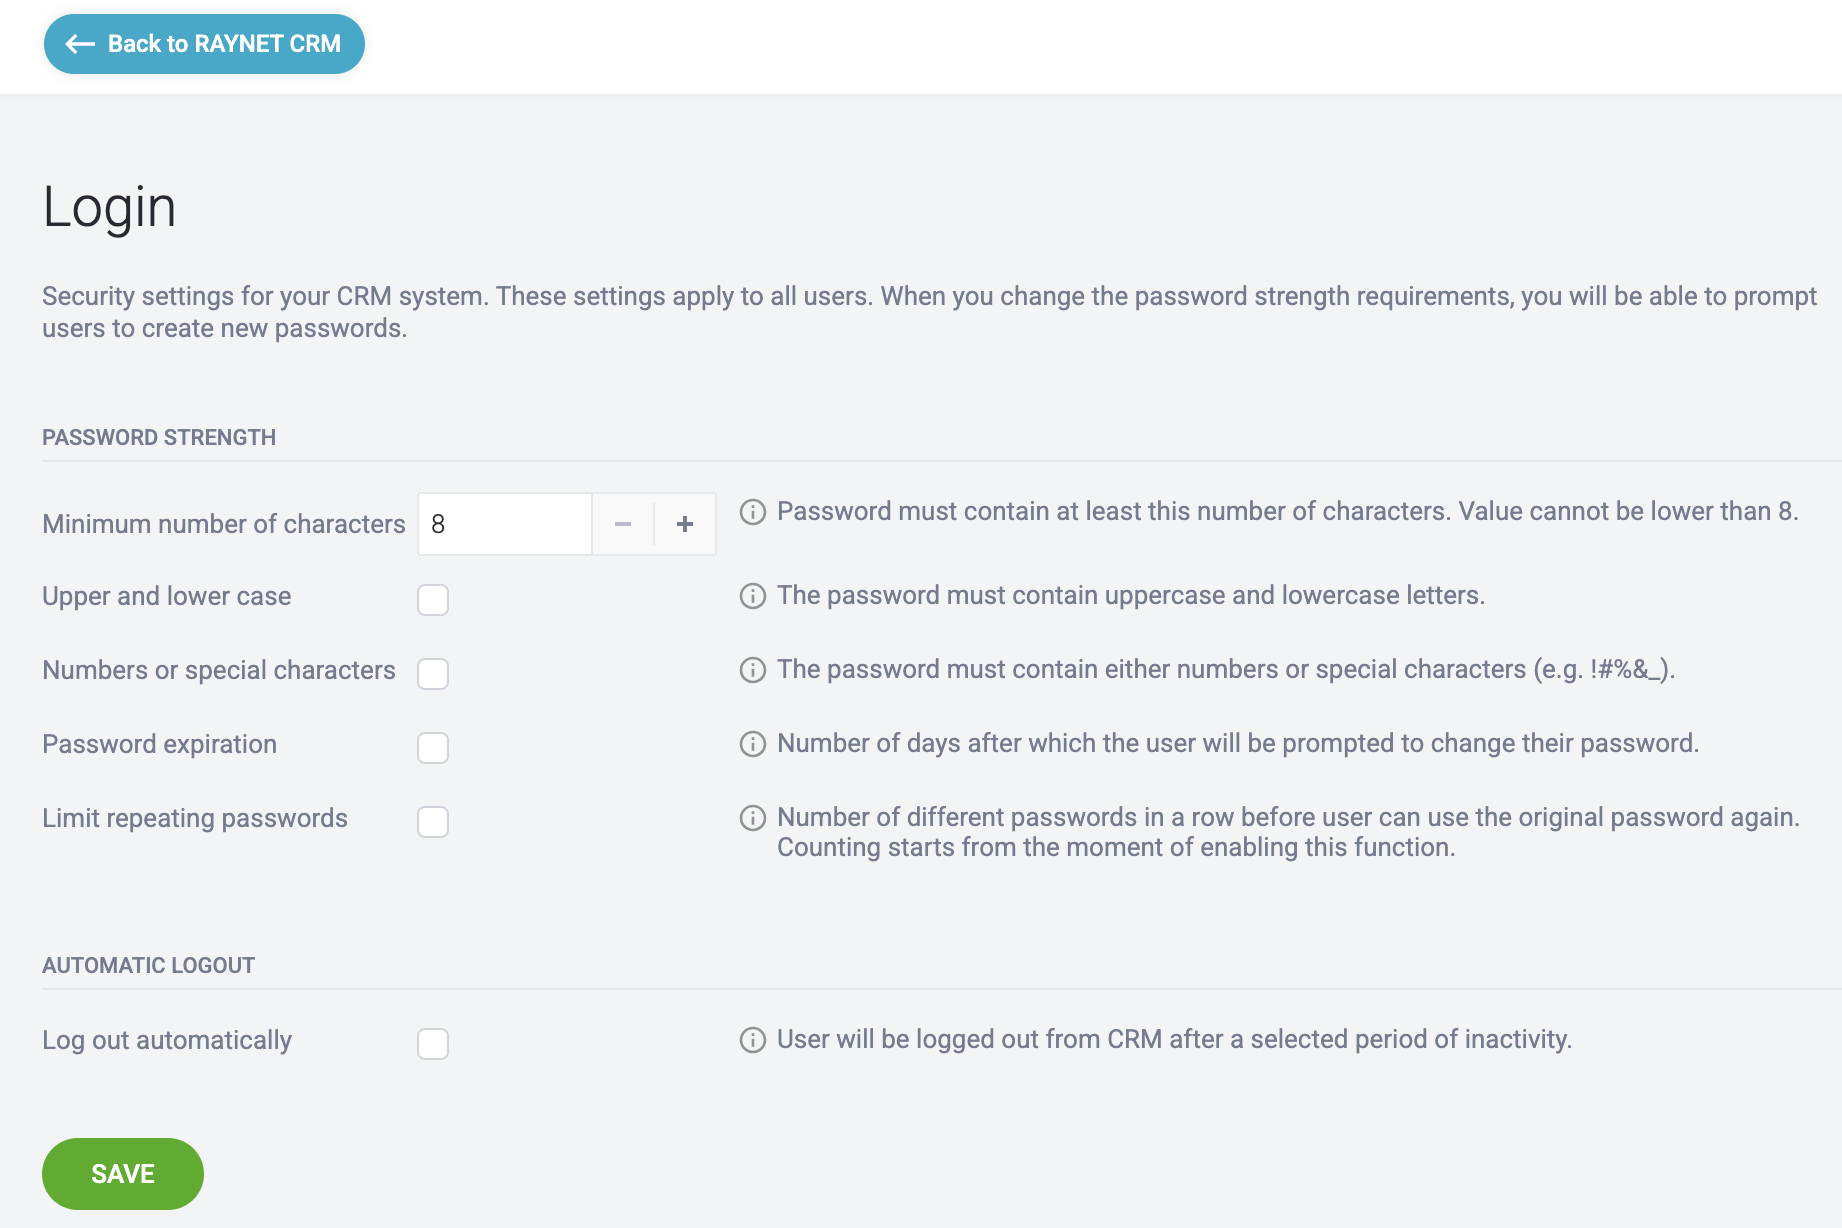The height and width of the screenshot is (1228, 1842).
Task: Click the Limit repeating passwords label
Action: pyautogui.click(x=195, y=818)
